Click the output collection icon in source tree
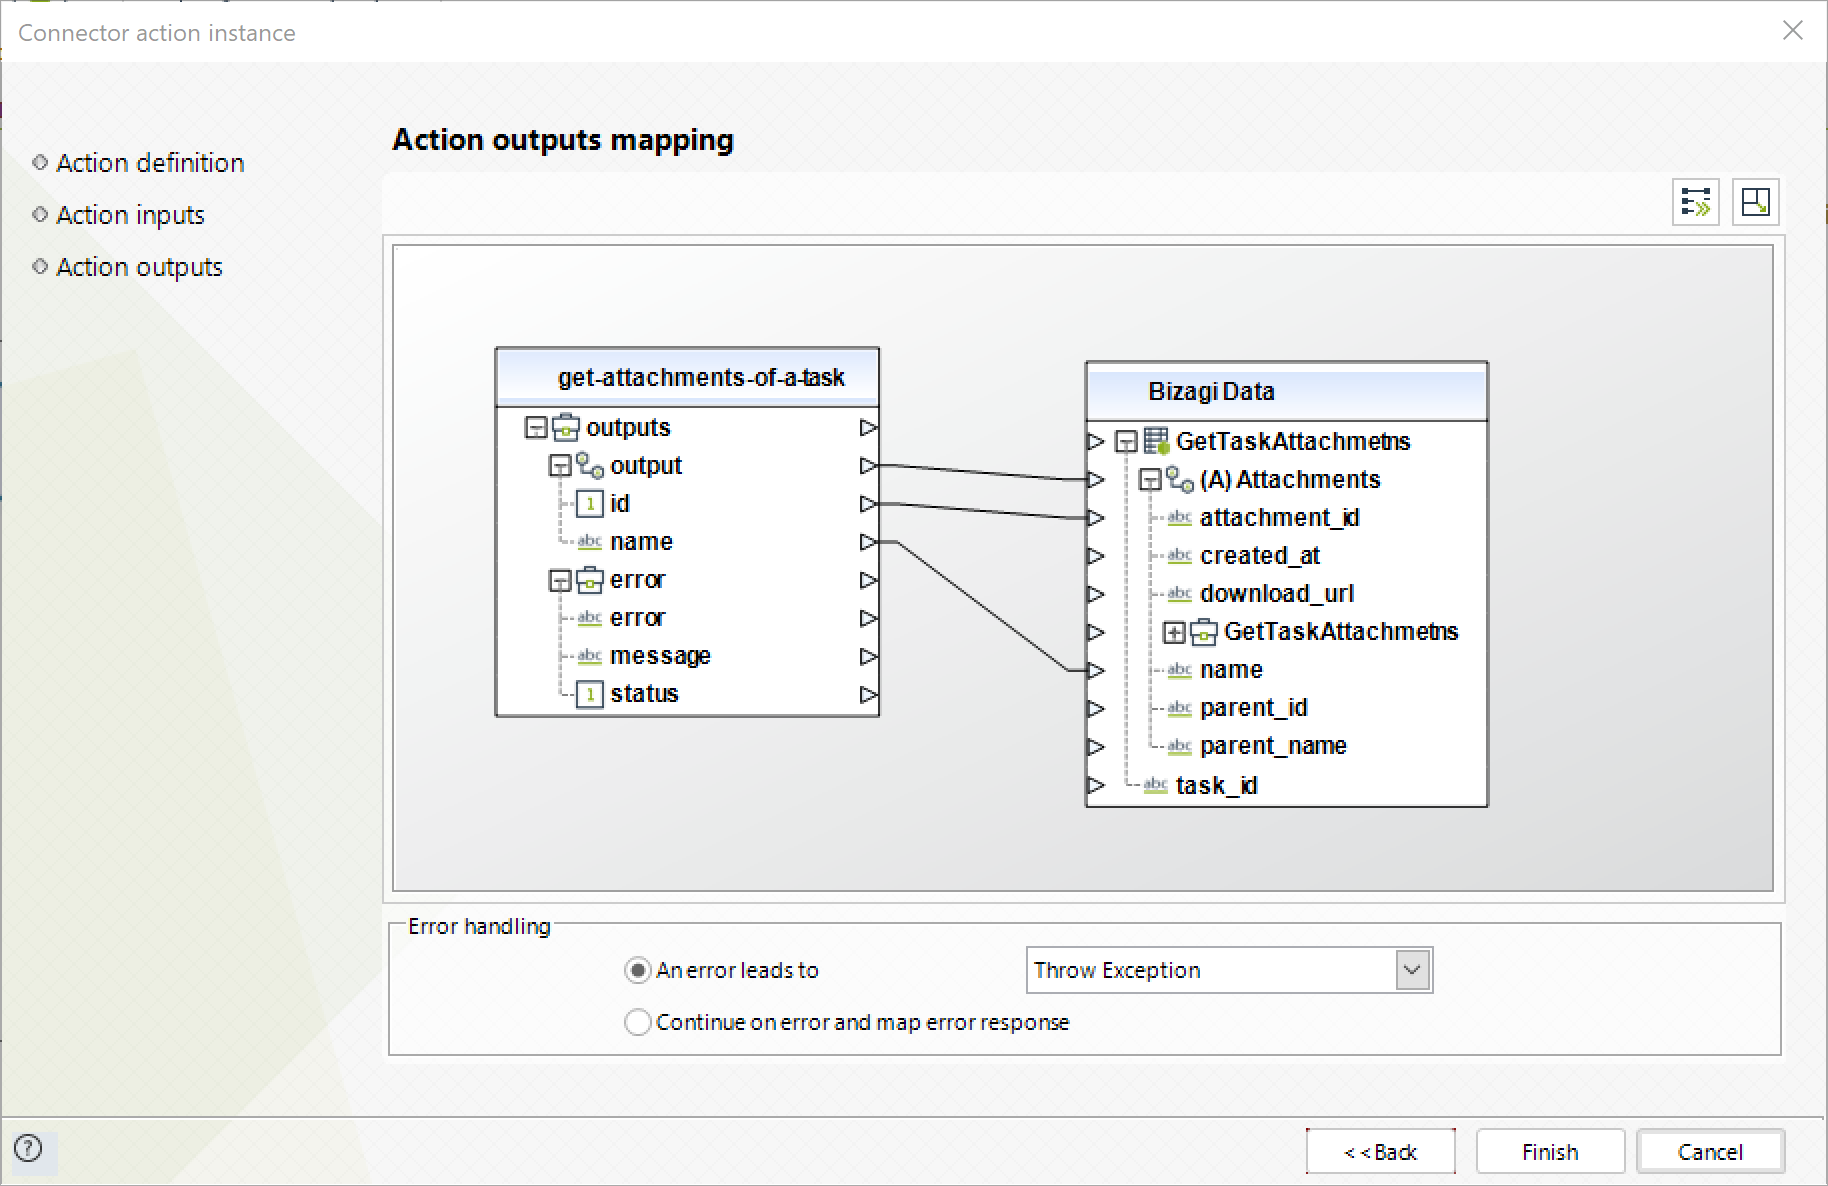This screenshot has height=1186, width=1828. (x=590, y=466)
